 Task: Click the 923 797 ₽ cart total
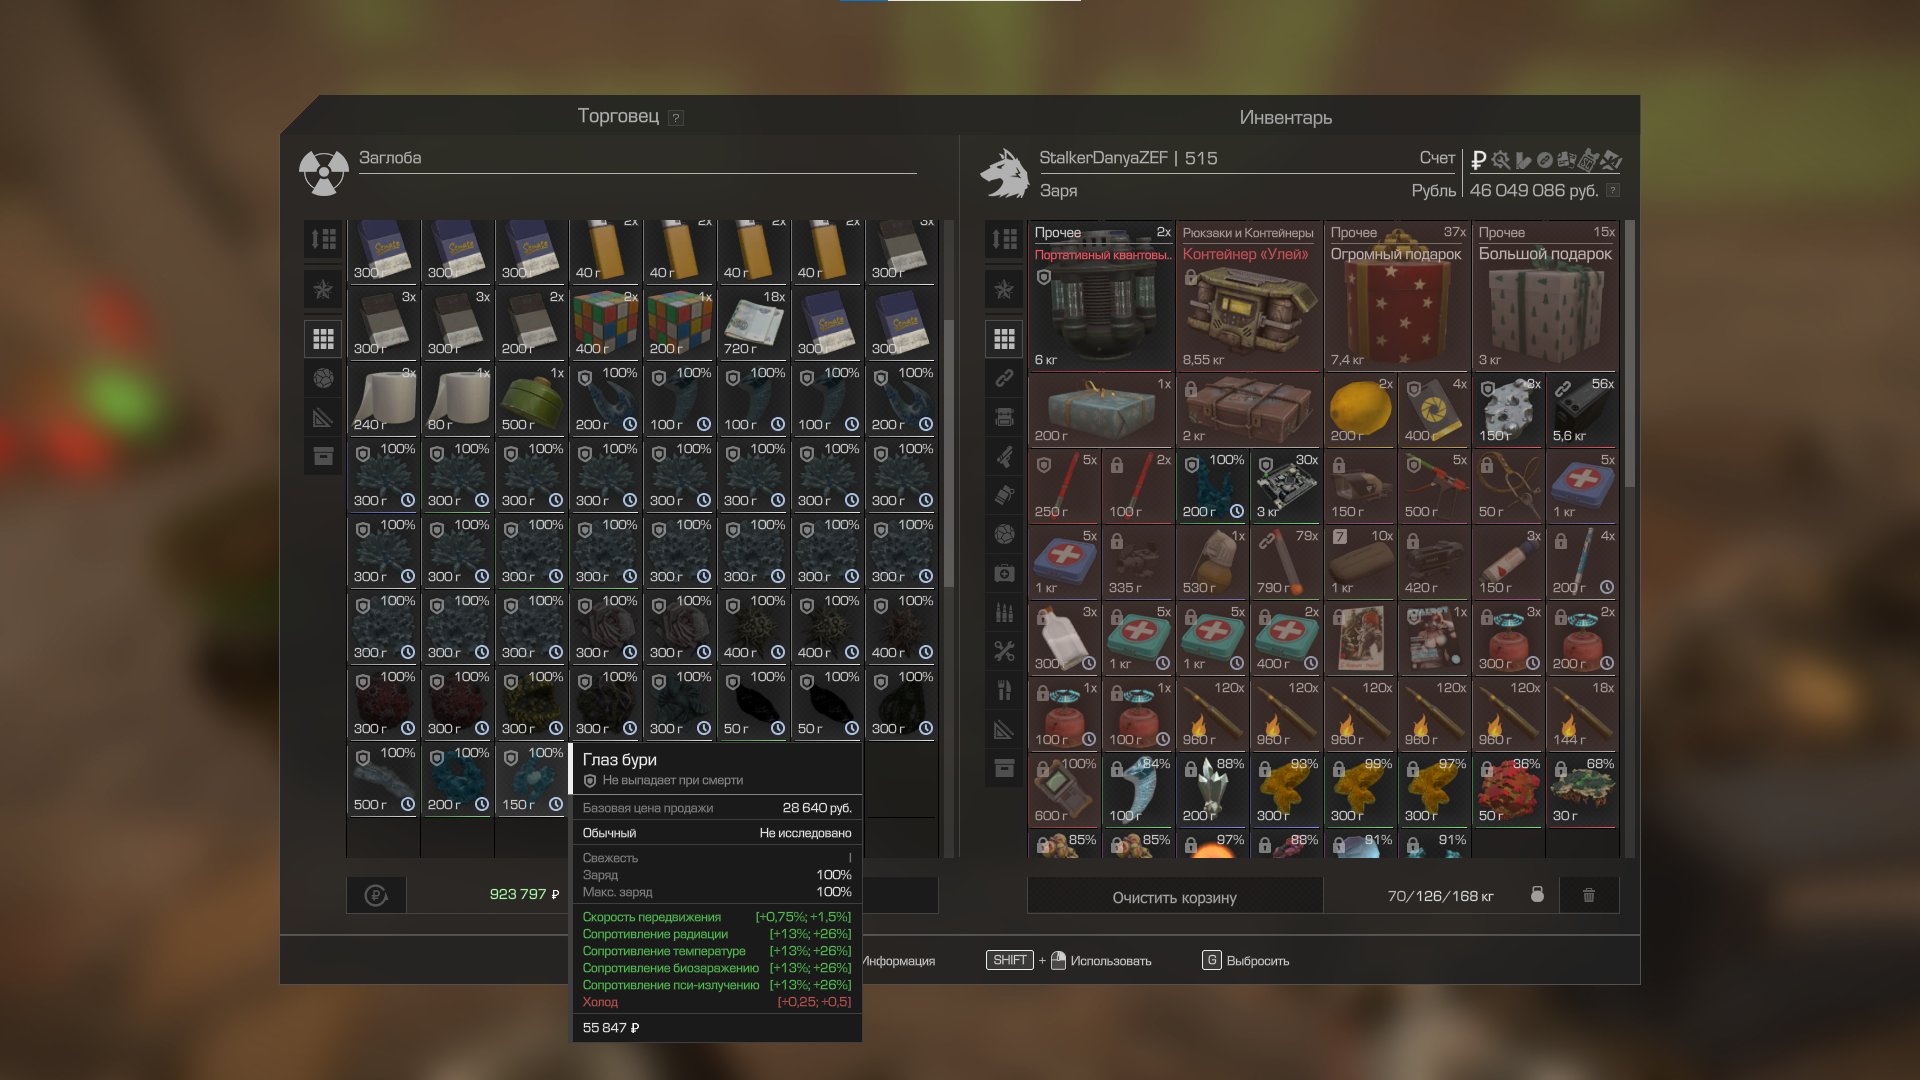pyautogui.click(x=524, y=895)
